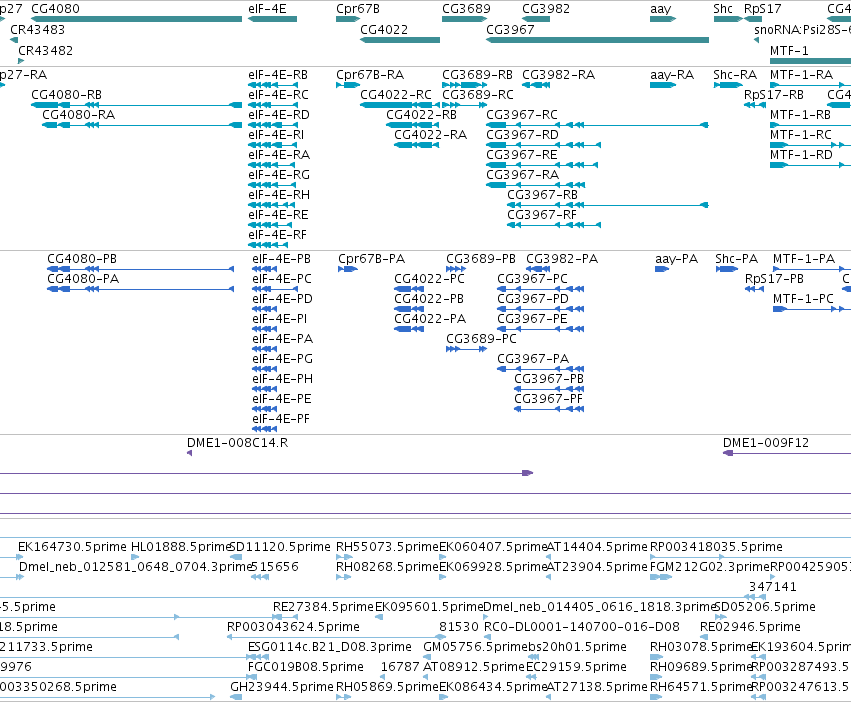
Task: Click the Shc gene label
Action: (723, 9)
